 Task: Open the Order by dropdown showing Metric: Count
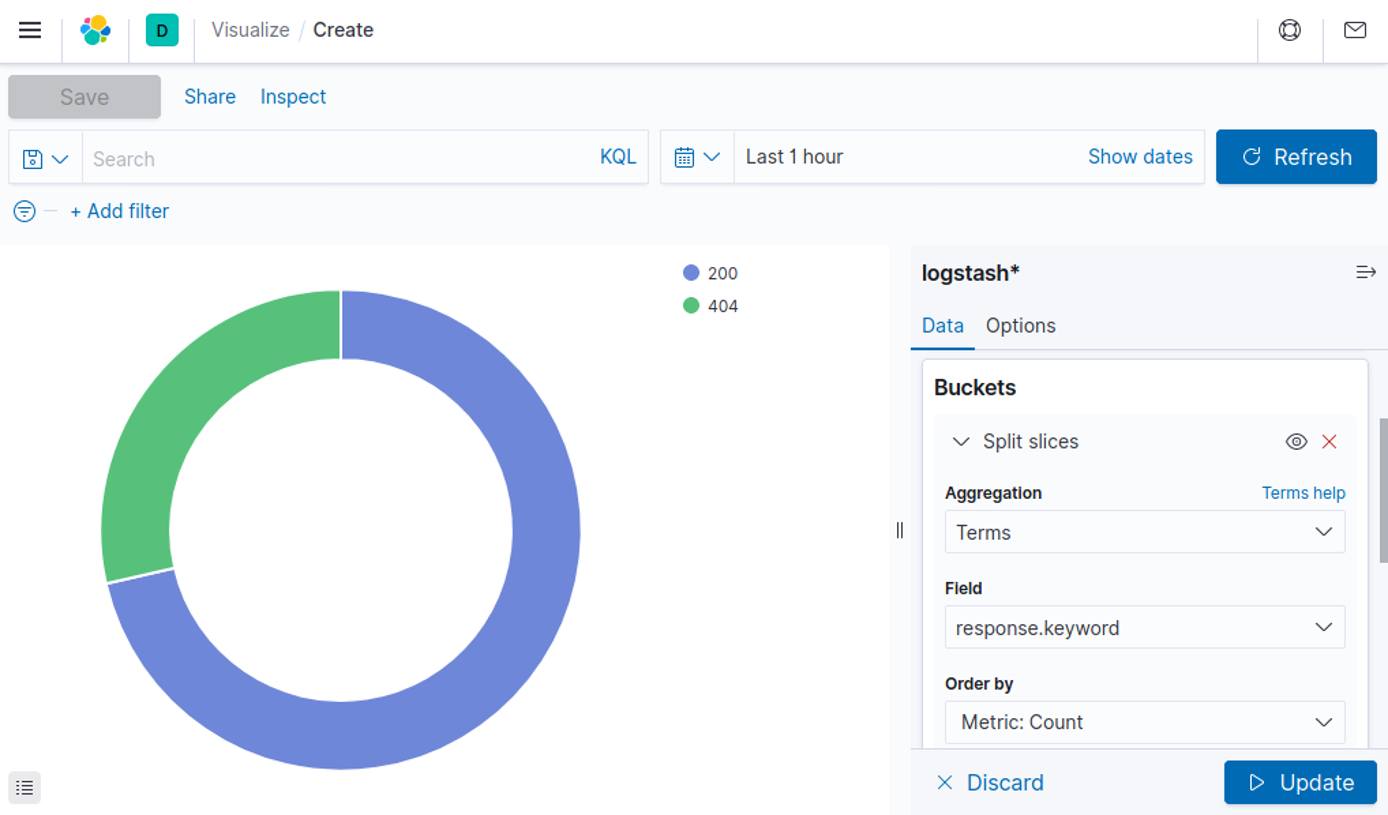tap(1144, 722)
